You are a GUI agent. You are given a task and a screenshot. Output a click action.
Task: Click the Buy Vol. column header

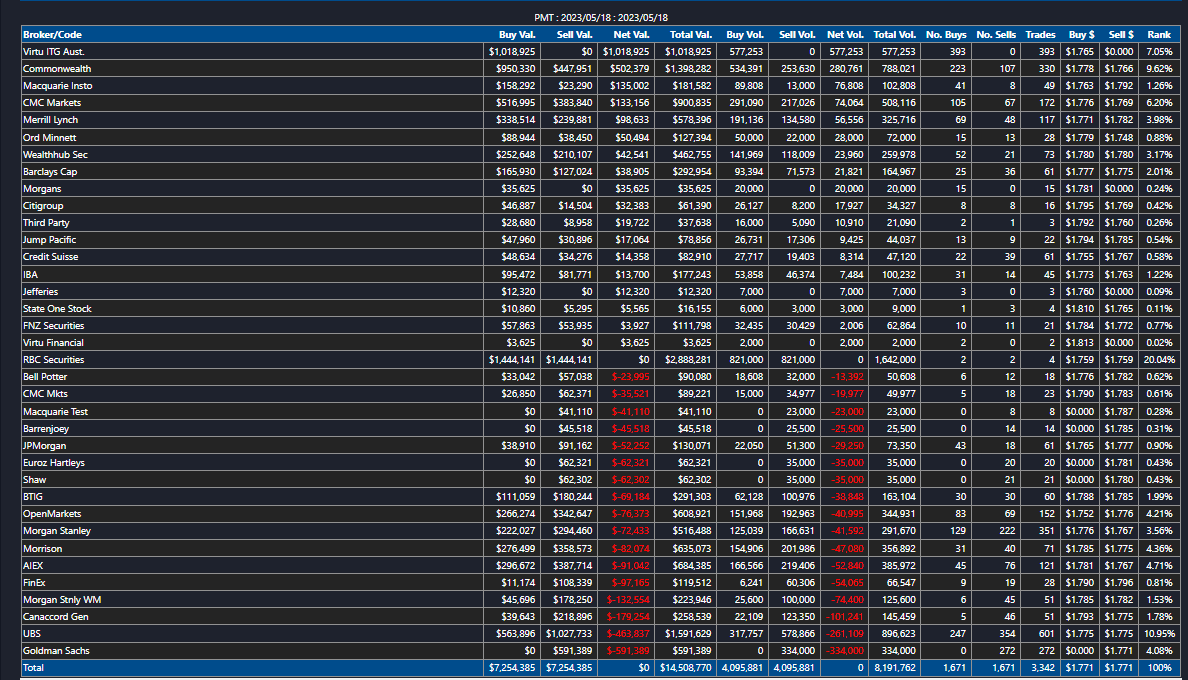745,35
